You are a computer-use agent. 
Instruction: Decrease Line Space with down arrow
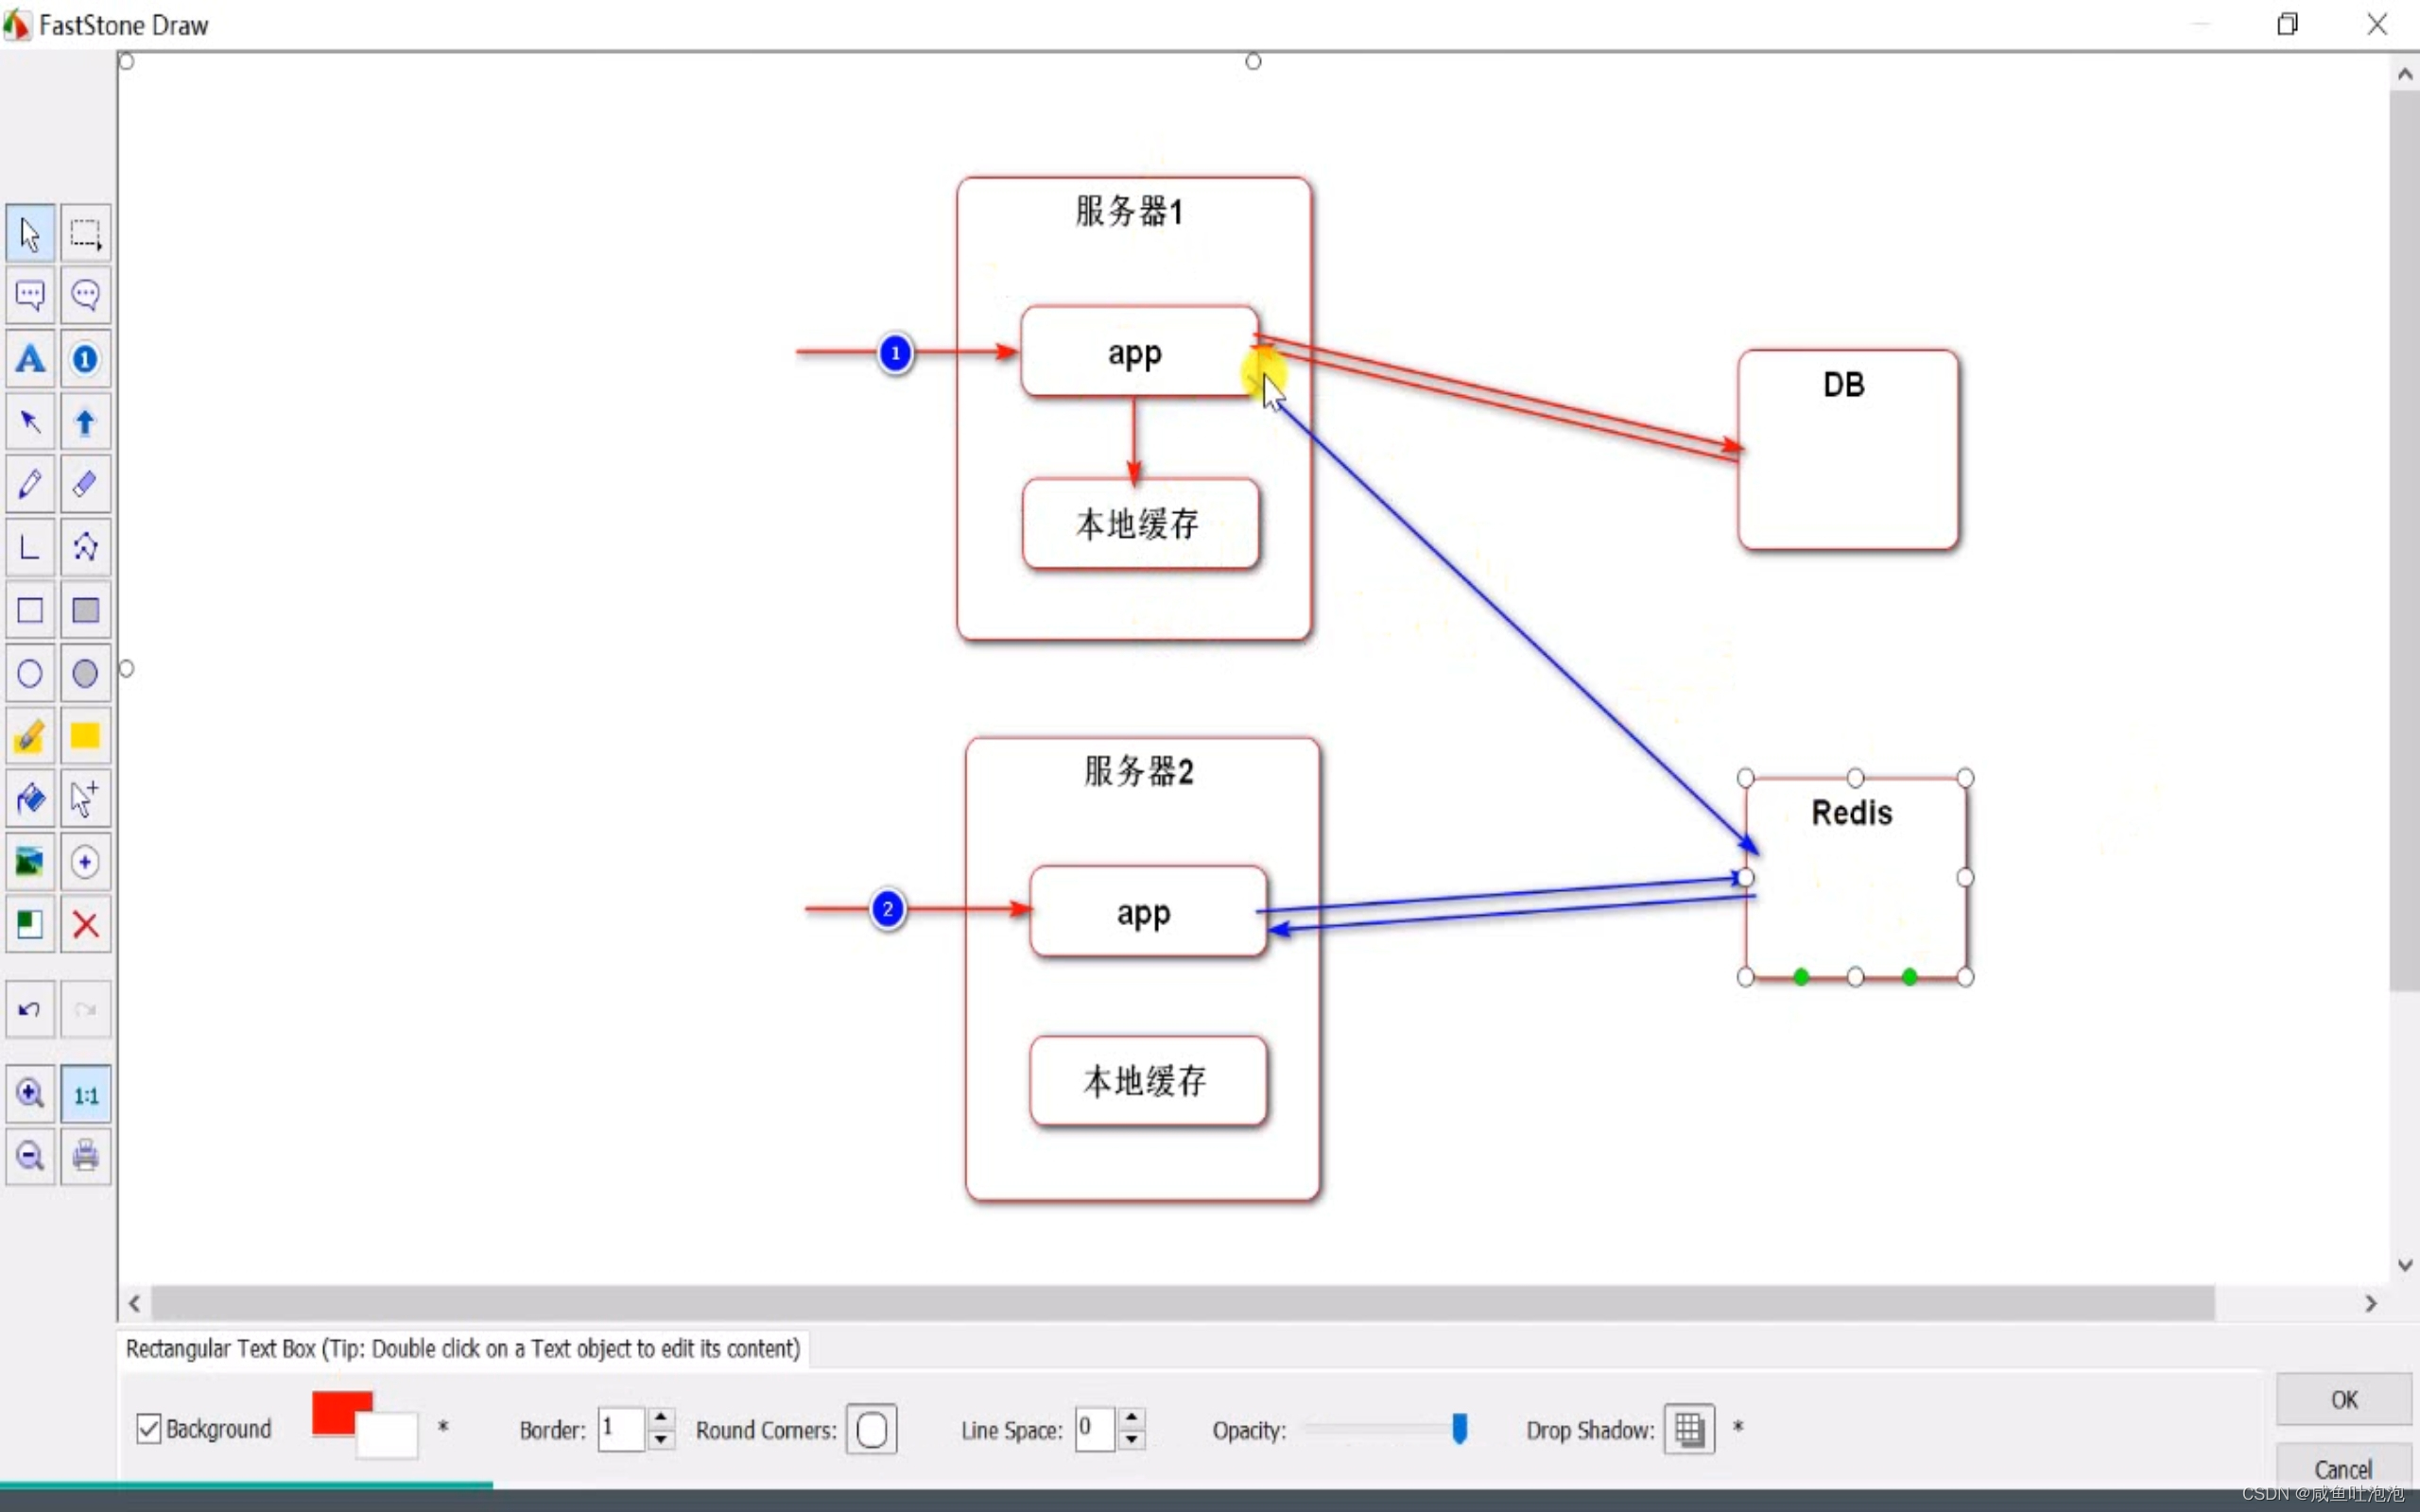(1131, 1440)
